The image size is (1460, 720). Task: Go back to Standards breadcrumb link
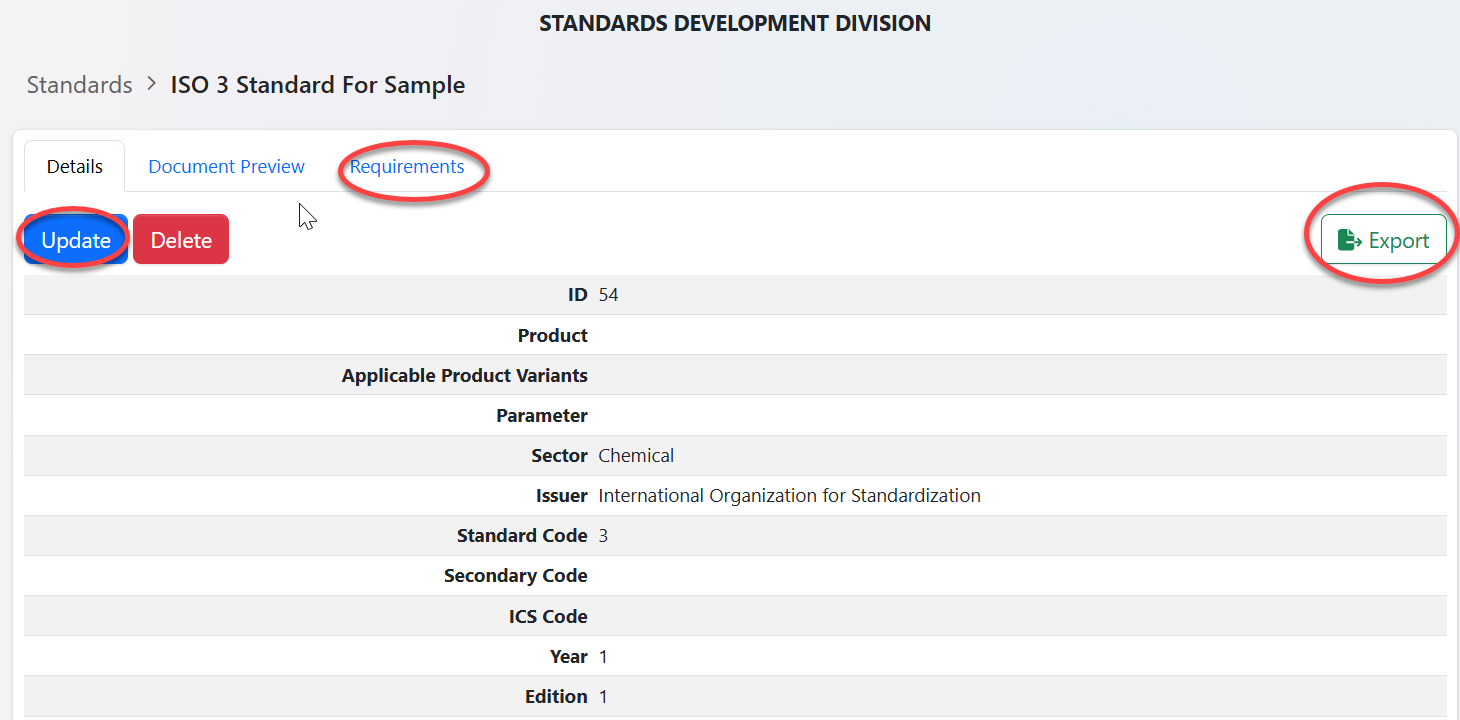pyautogui.click(x=79, y=85)
